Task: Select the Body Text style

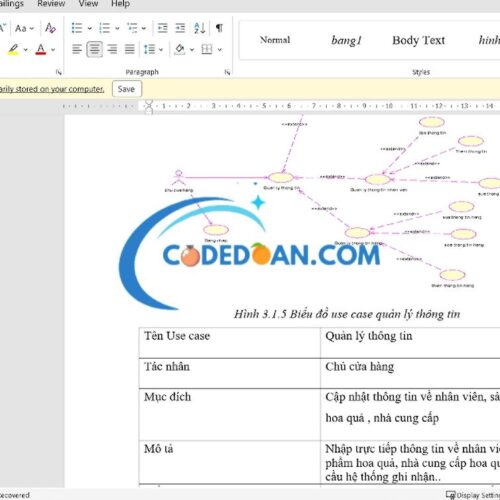Action: pyautogui.click(x=418, y=40)
